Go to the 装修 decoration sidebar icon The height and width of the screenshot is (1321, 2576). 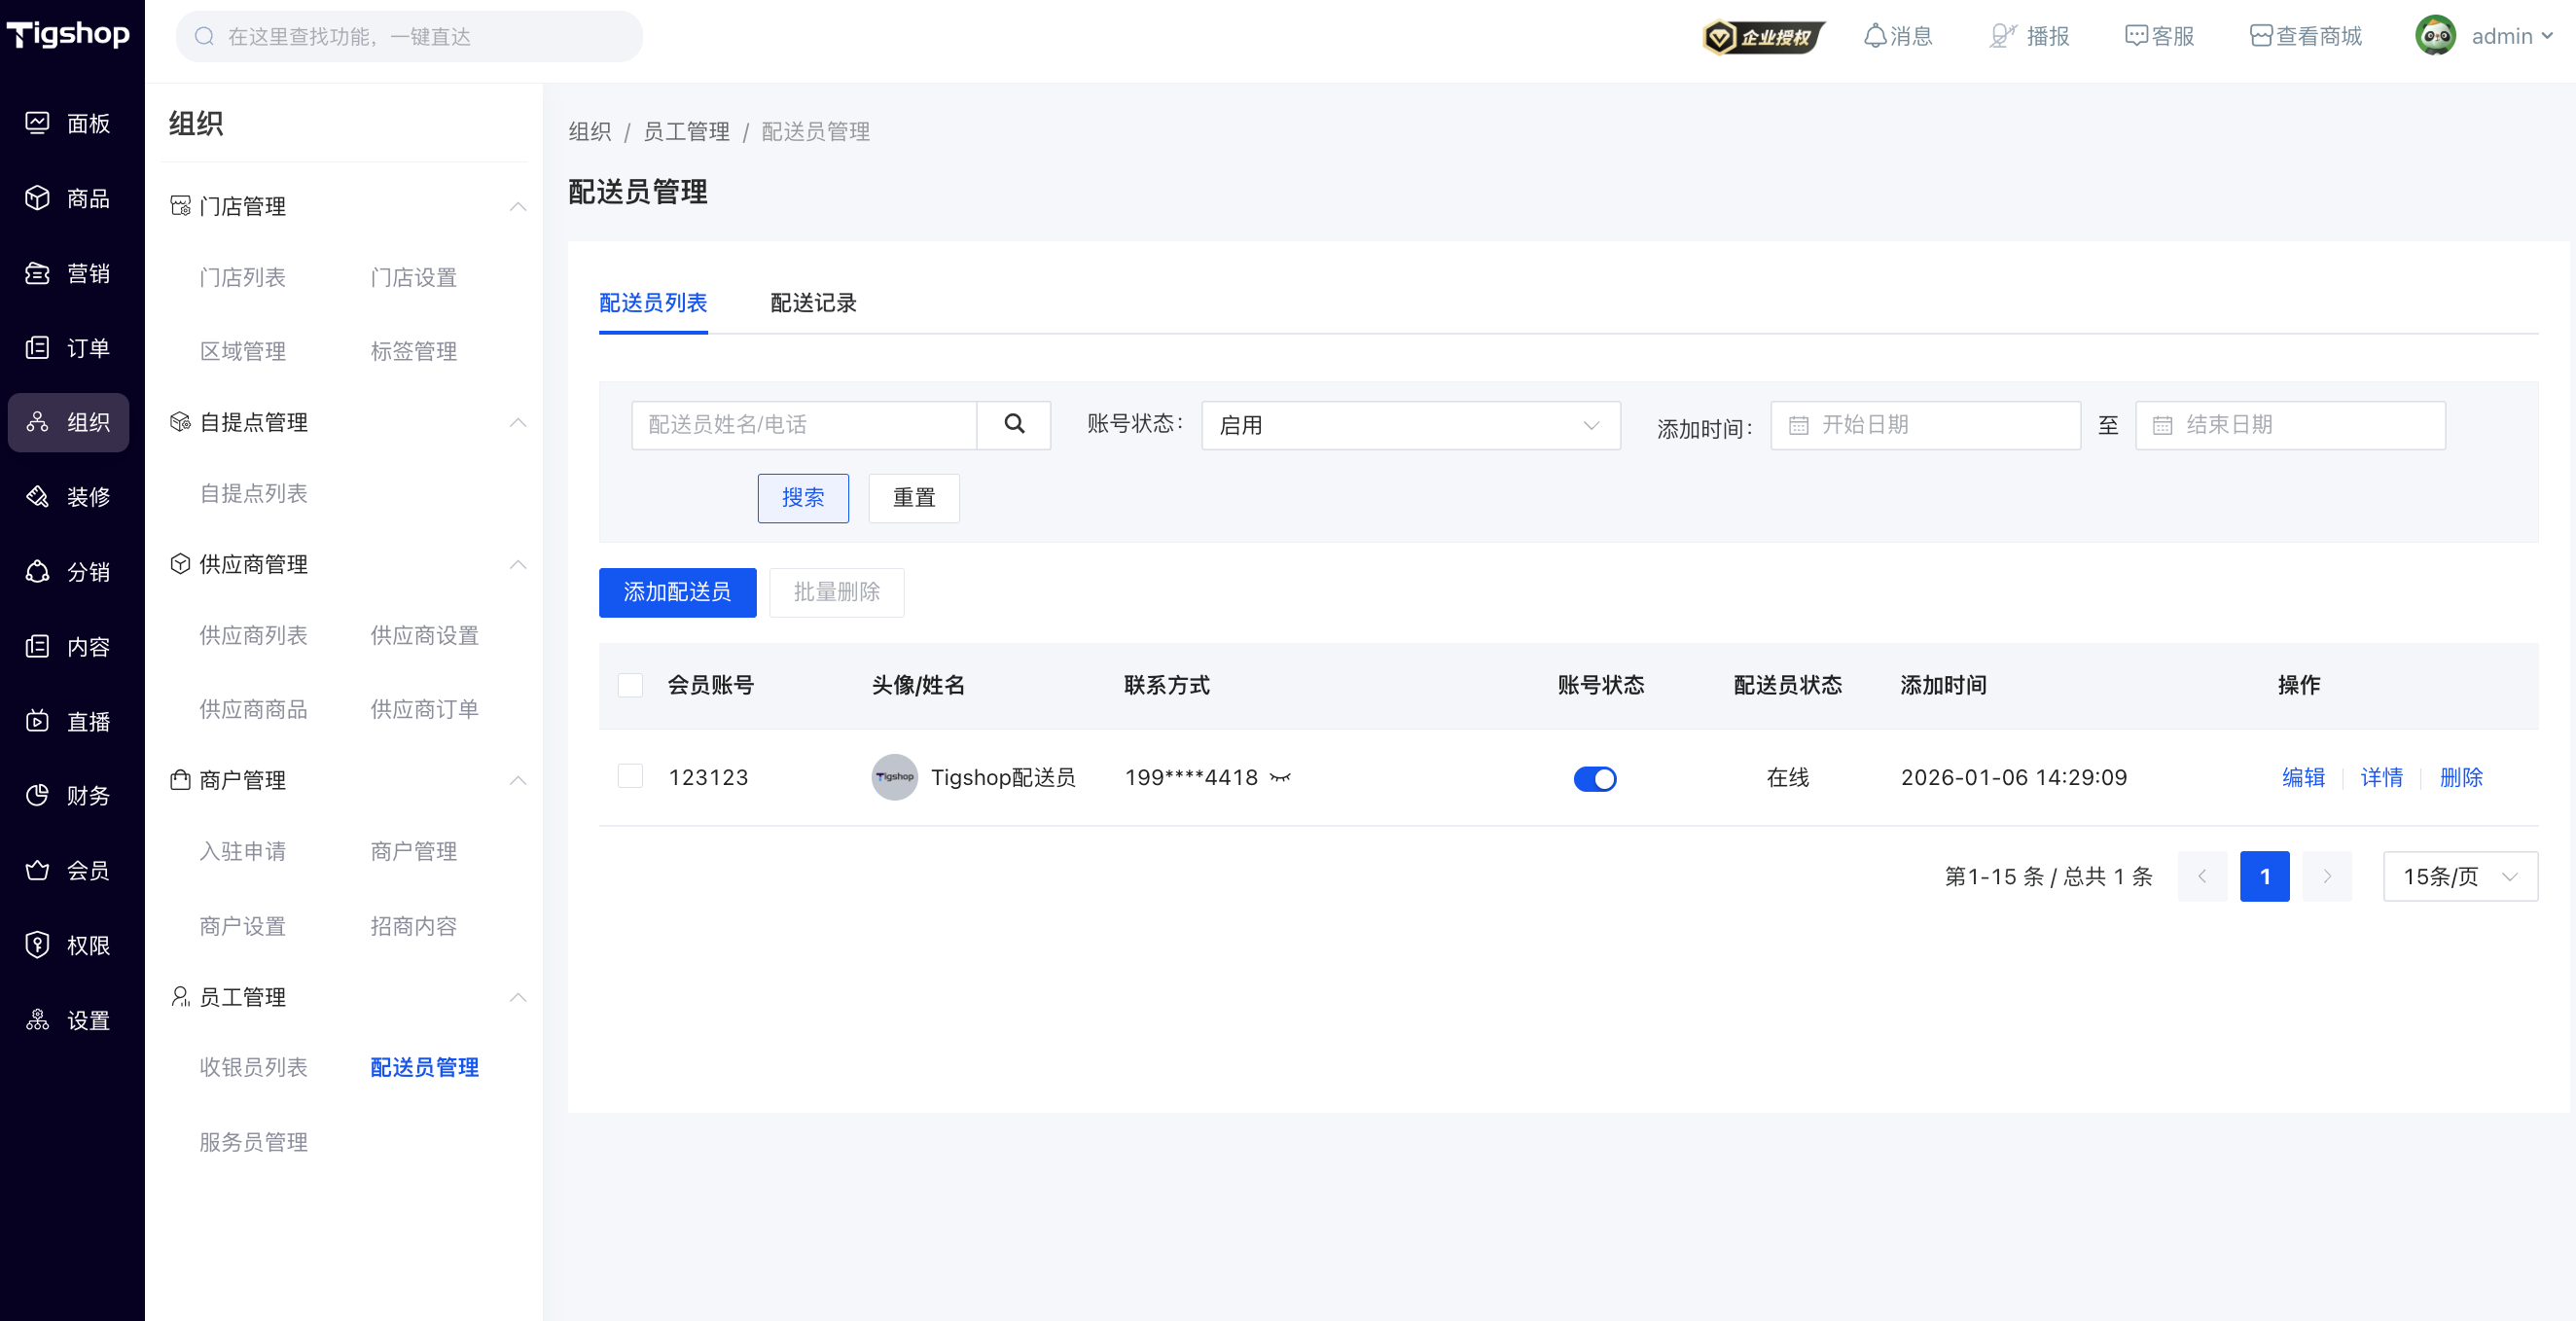(37, 496)
